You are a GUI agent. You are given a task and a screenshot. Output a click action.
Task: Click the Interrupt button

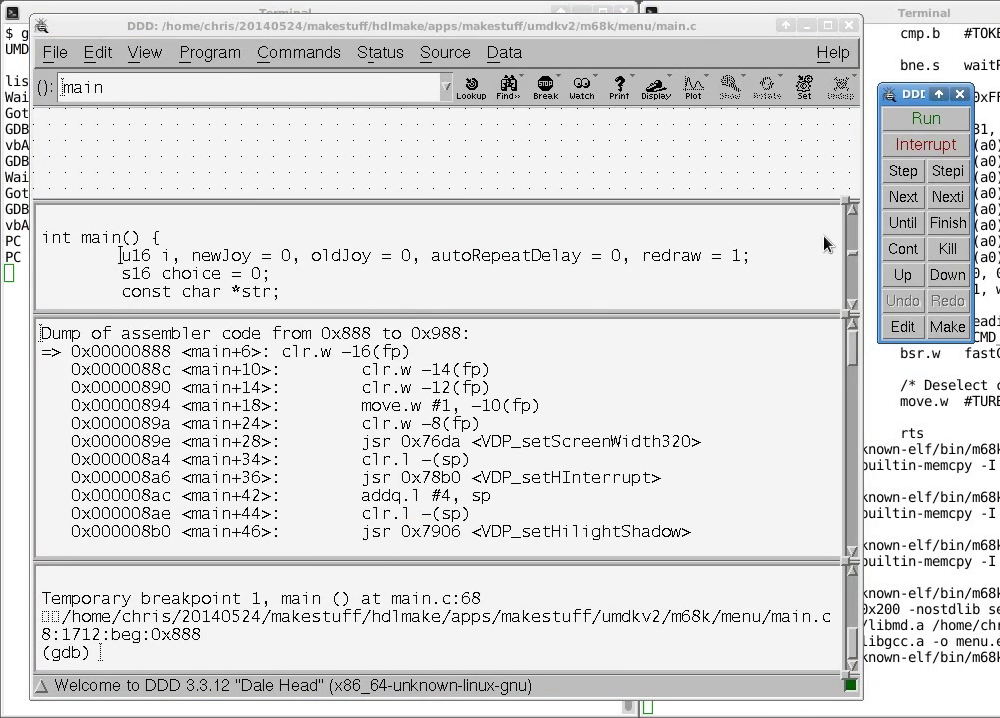coord(926,145)
